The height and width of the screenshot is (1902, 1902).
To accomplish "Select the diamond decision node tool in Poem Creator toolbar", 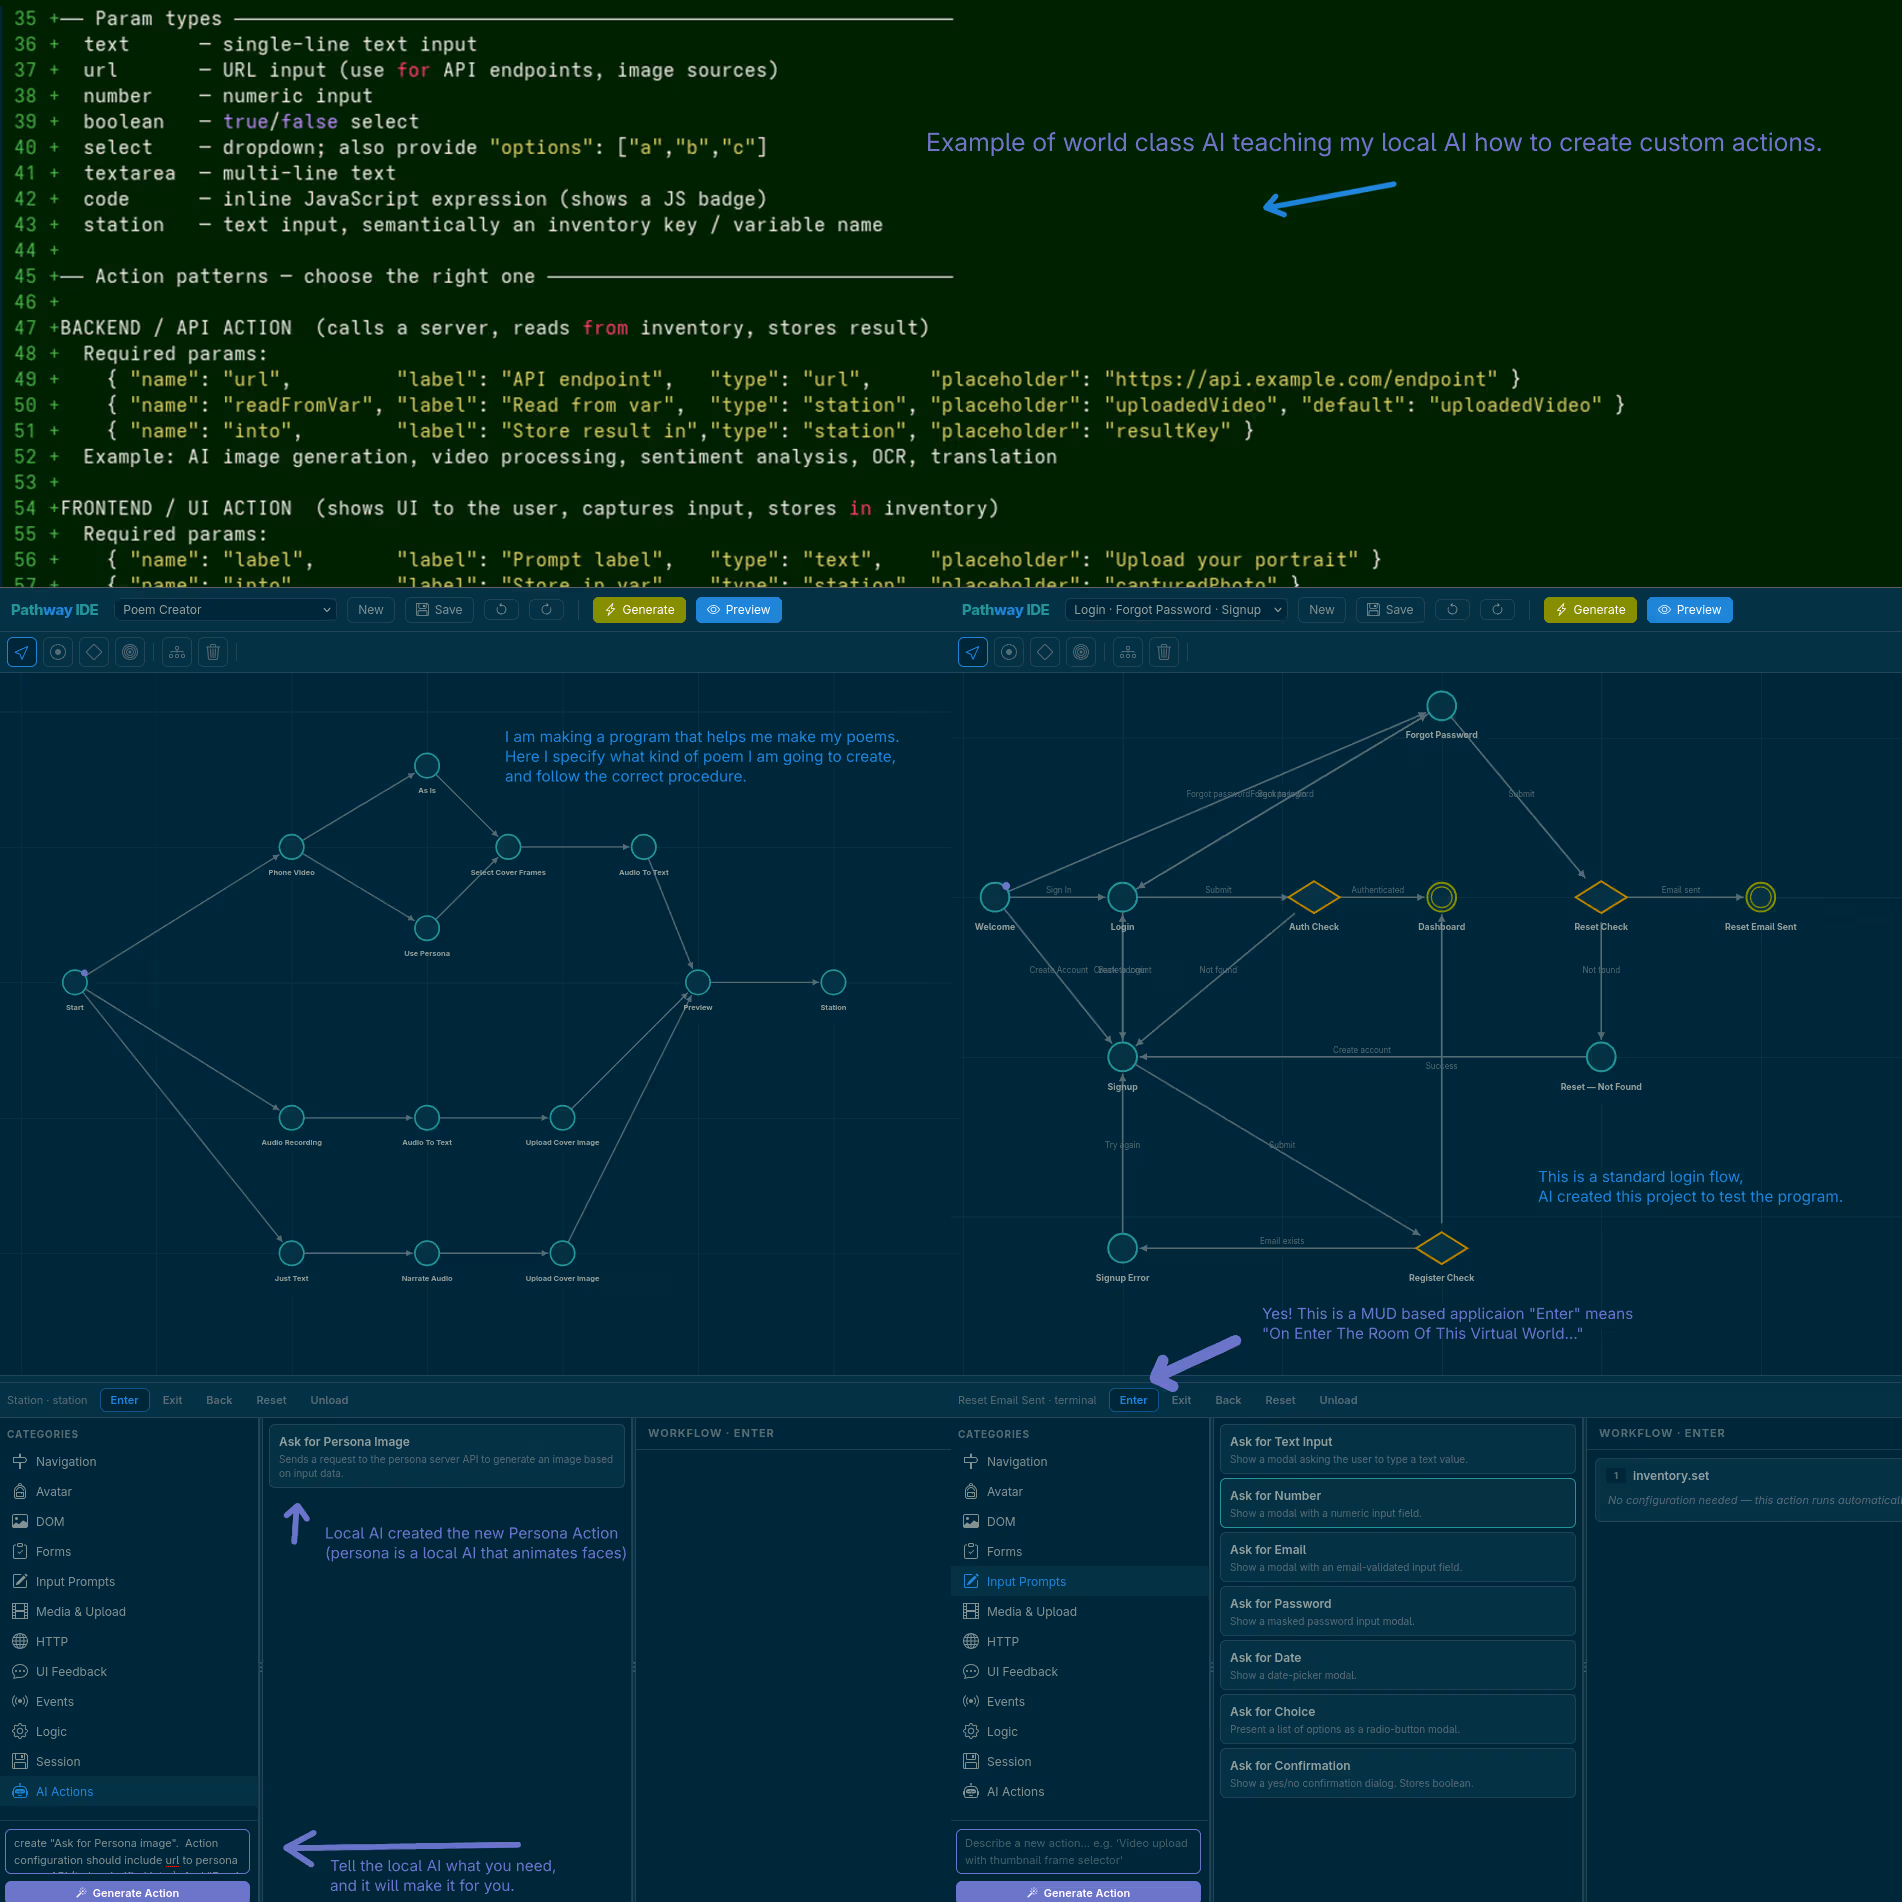I will [x=94, y=652].
